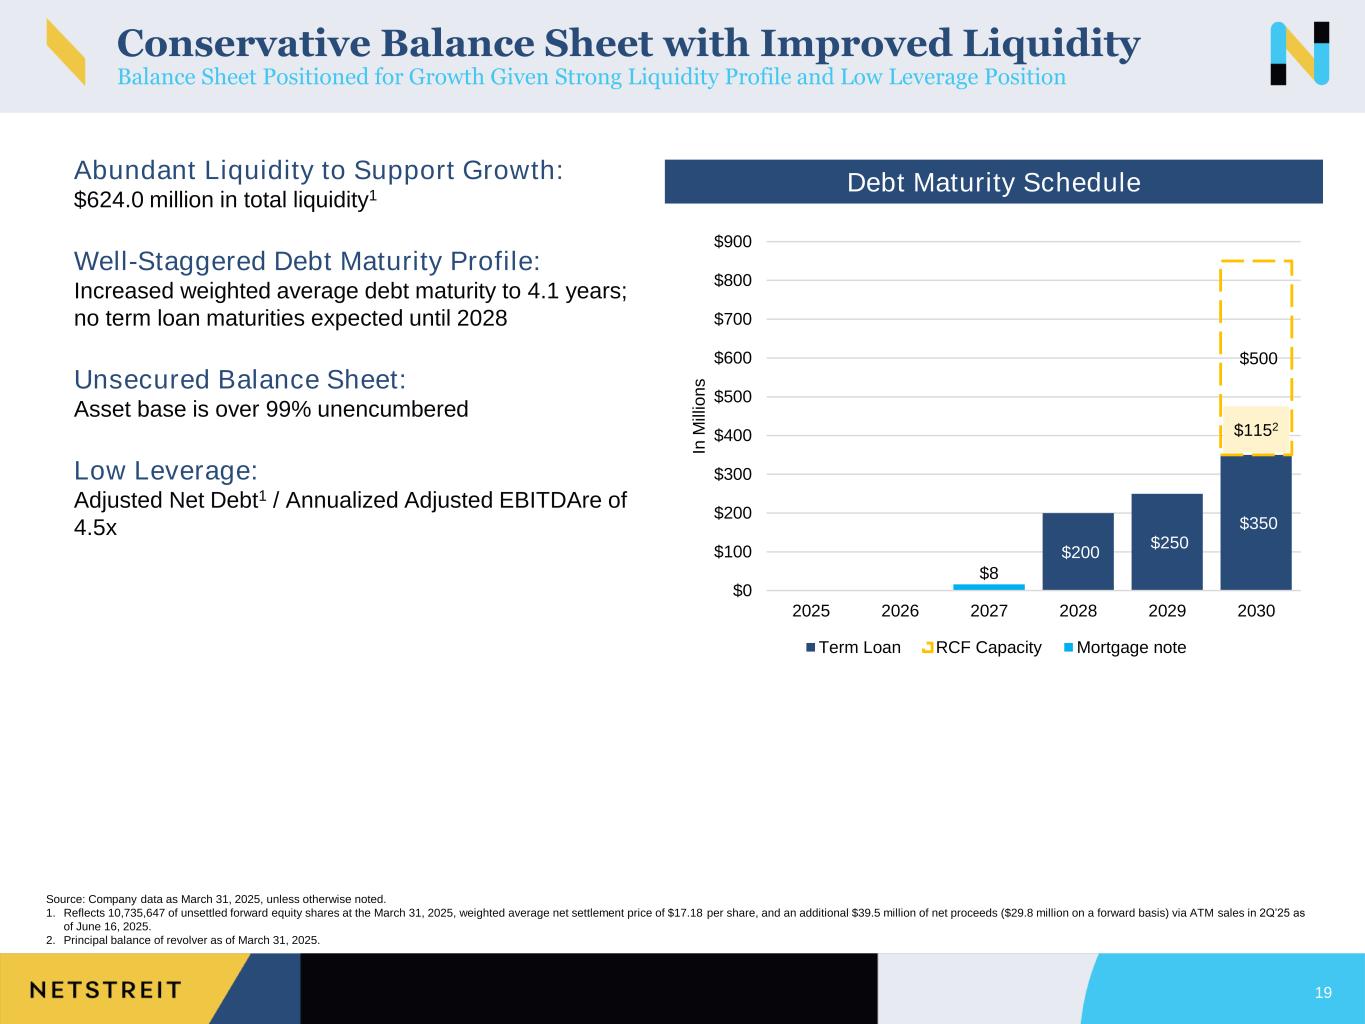This screenshot has height=1024, width=1365.
Task: Select the $350 term loan bar for 2030
Action: pyautogui.click(x=1256, y=522)
